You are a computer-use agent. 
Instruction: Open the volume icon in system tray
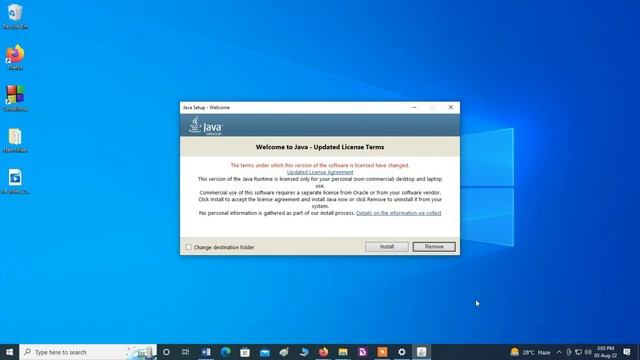pyautogui.click(x=588, y=352)
